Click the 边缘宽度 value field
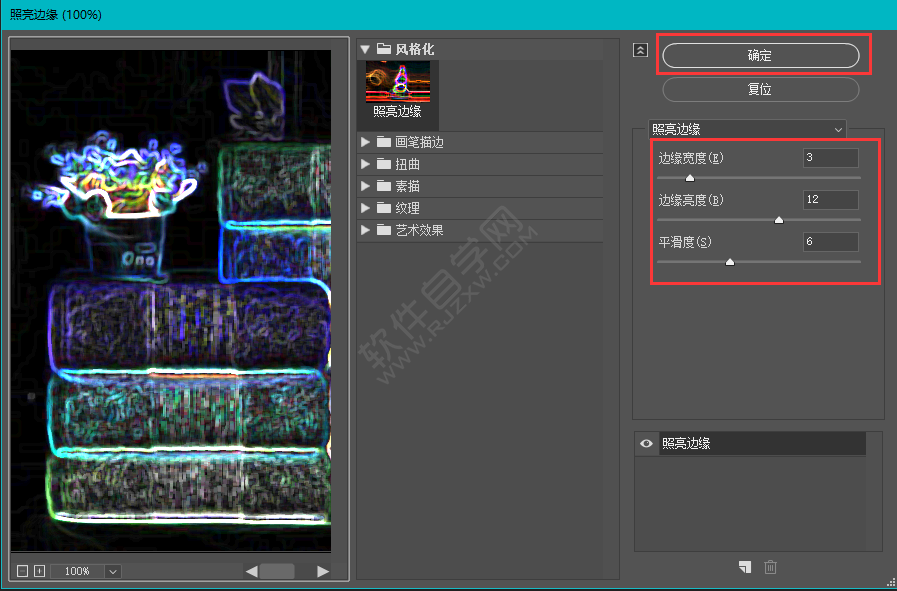897x591 pixels. click(x=831, y=158)
